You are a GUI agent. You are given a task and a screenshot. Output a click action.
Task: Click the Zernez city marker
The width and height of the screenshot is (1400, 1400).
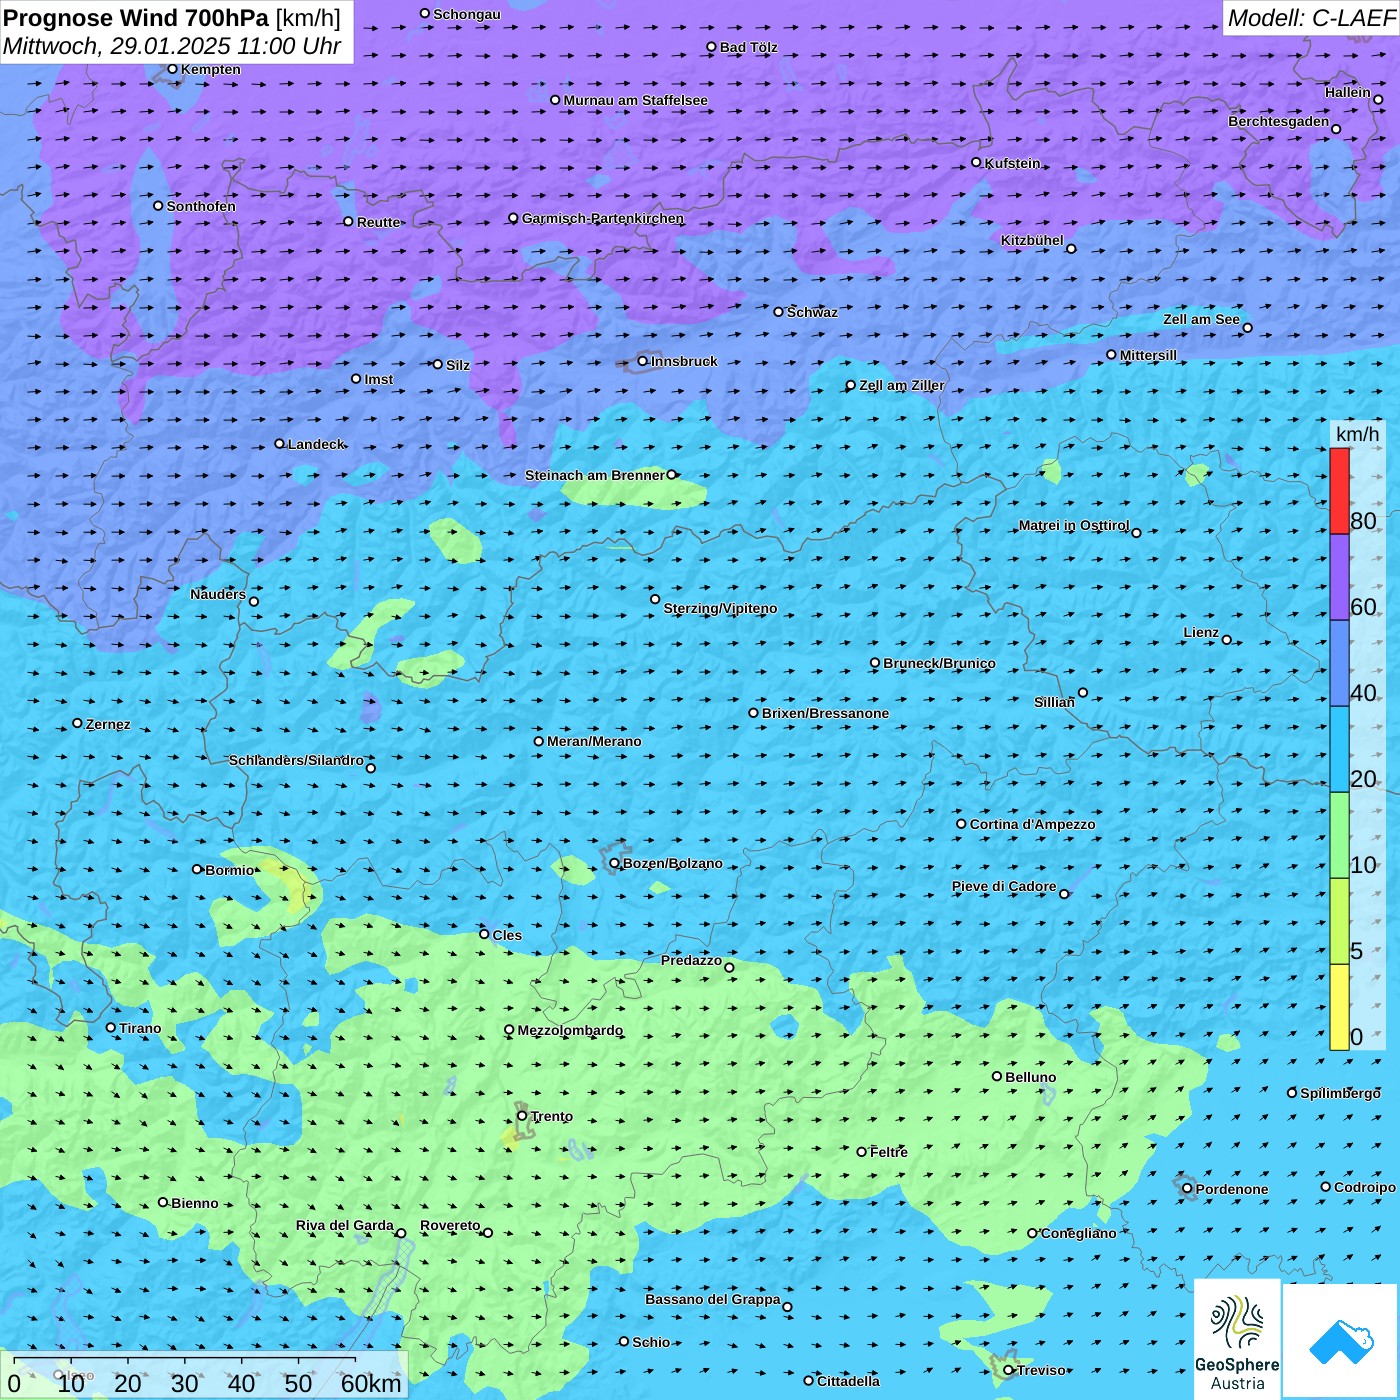tap(77, 723)
